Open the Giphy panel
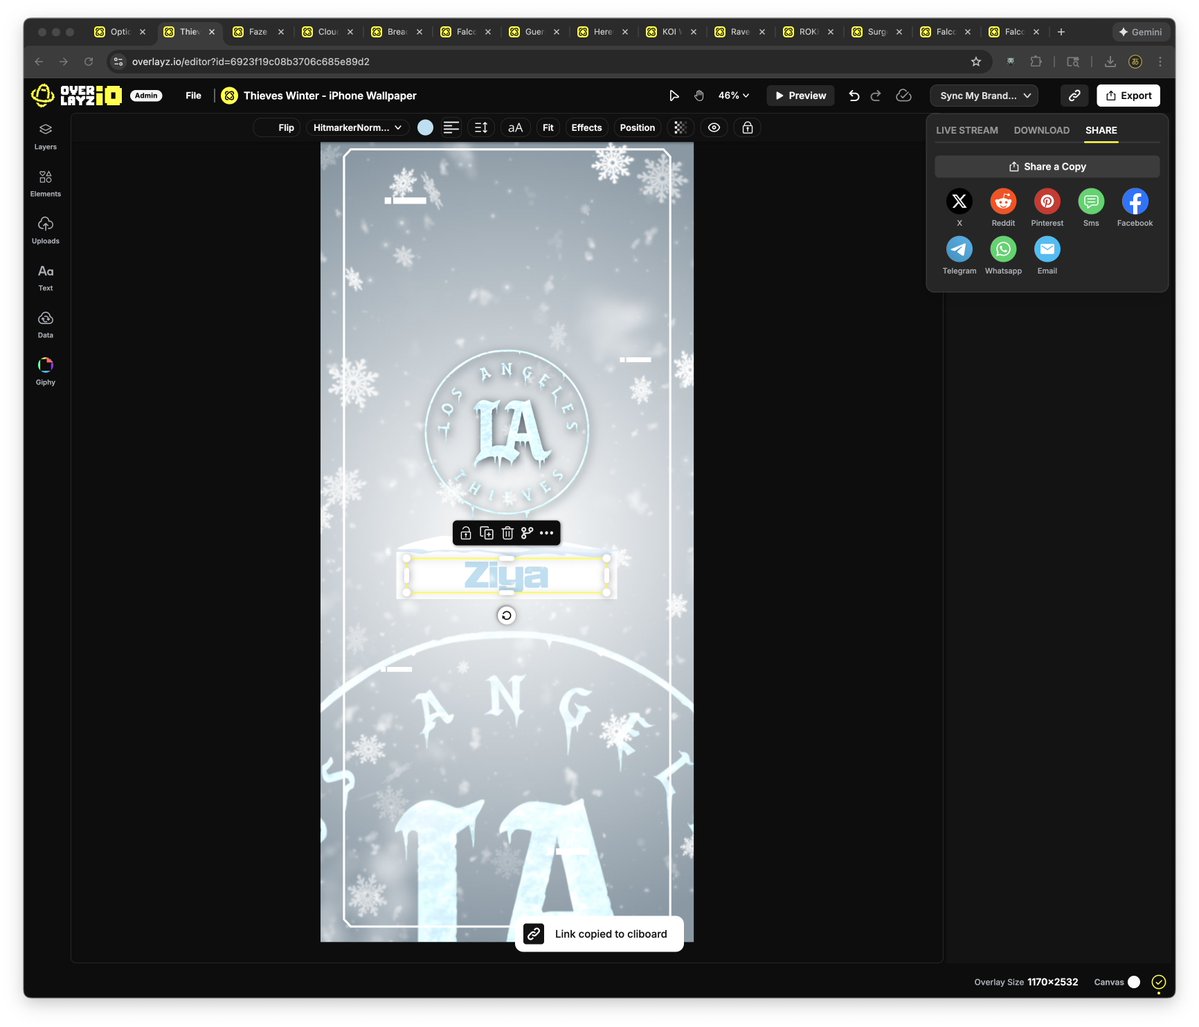1199x1027 pixels. (45, 372)
